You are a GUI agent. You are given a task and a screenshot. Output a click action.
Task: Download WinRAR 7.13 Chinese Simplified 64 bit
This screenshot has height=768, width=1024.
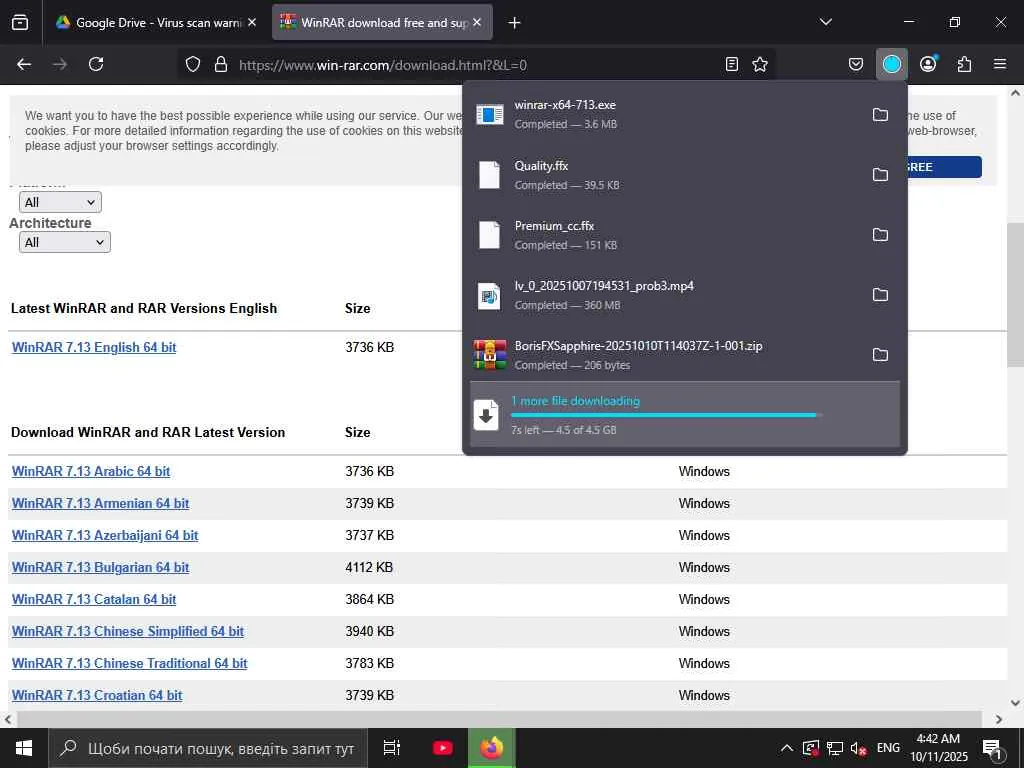pyautogui.click(x=128, y=632)
